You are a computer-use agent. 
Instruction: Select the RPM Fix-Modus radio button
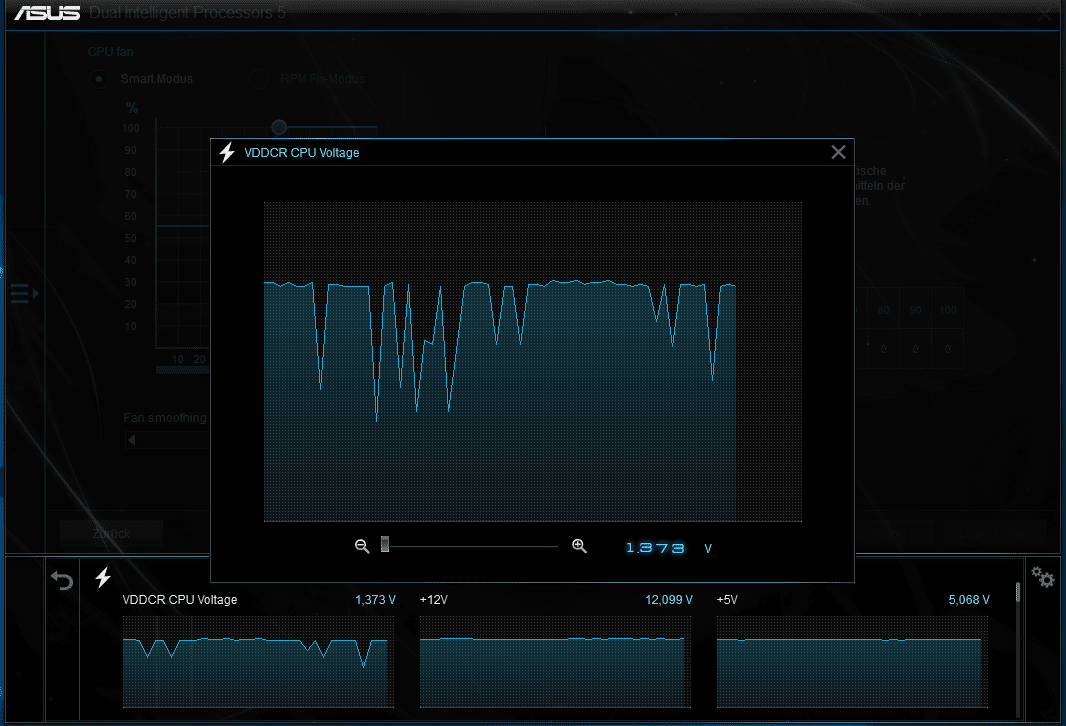coord(258,79)
